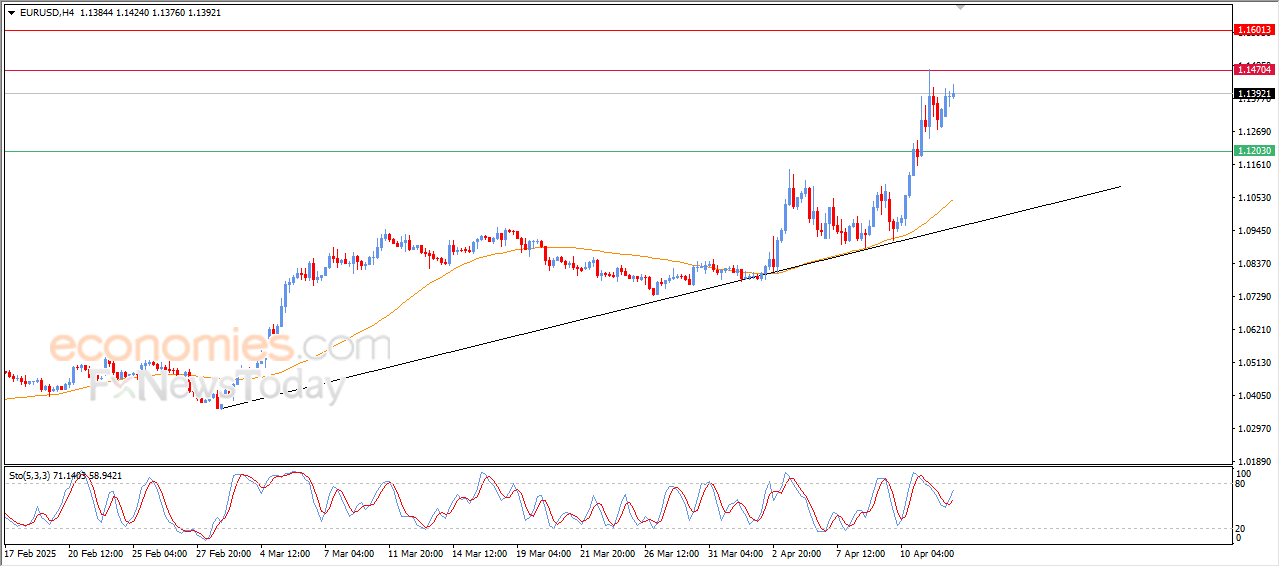Click the 1.08370 price scale value
1280x567 pixels.
pyautogui.click(x=1254, y=264)
